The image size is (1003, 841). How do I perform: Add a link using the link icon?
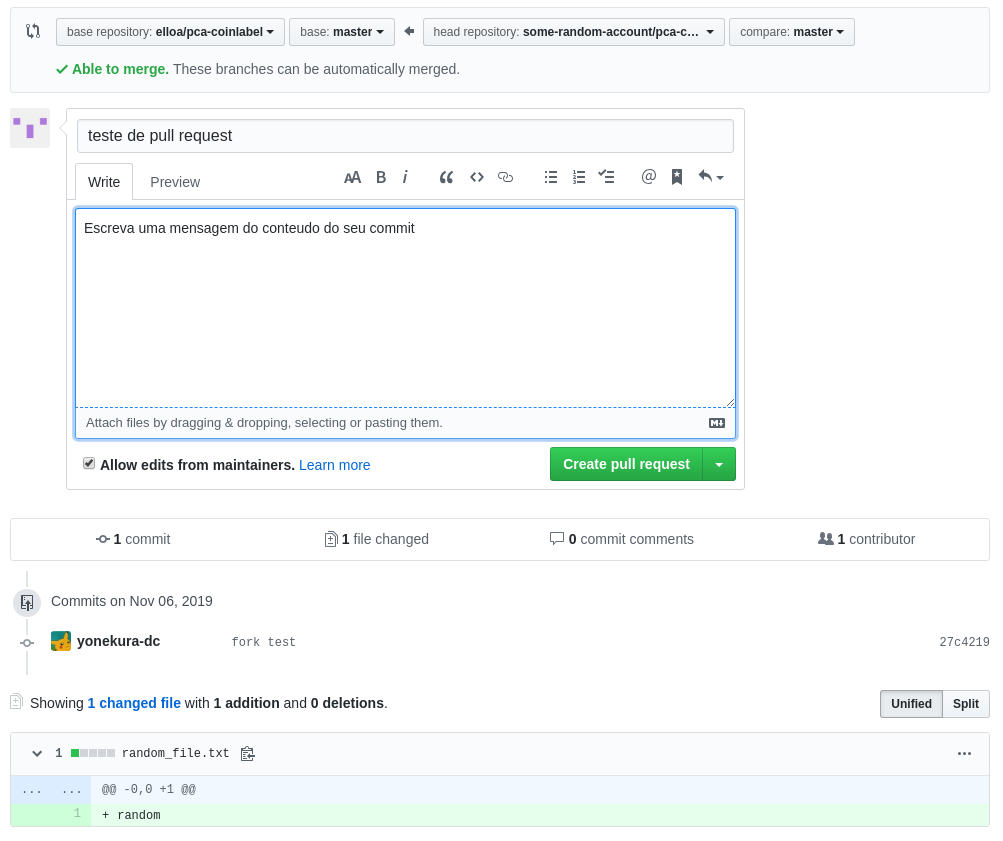pyautogui.click(x=505, y=177)
